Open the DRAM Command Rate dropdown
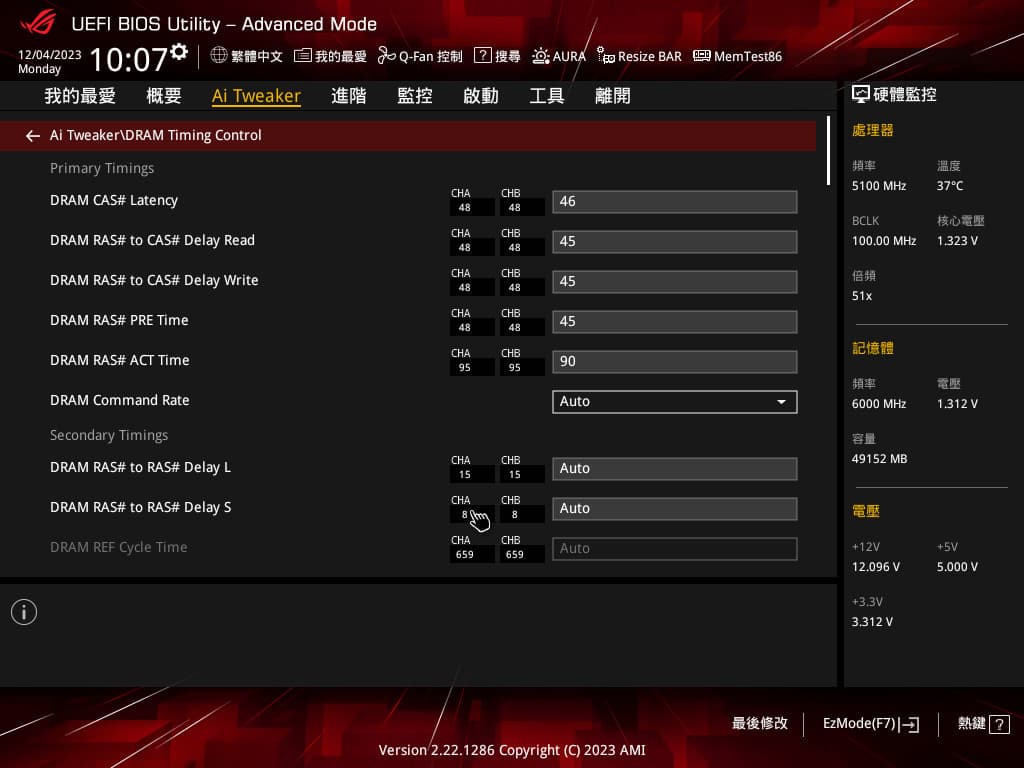1024x768 pixels. 674,401
